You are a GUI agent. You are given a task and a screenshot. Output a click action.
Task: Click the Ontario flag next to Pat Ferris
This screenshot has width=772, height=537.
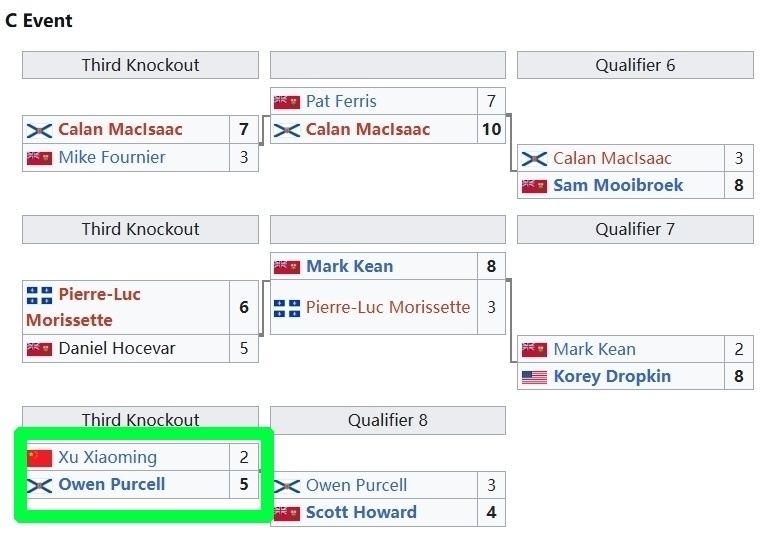(286, 102)
